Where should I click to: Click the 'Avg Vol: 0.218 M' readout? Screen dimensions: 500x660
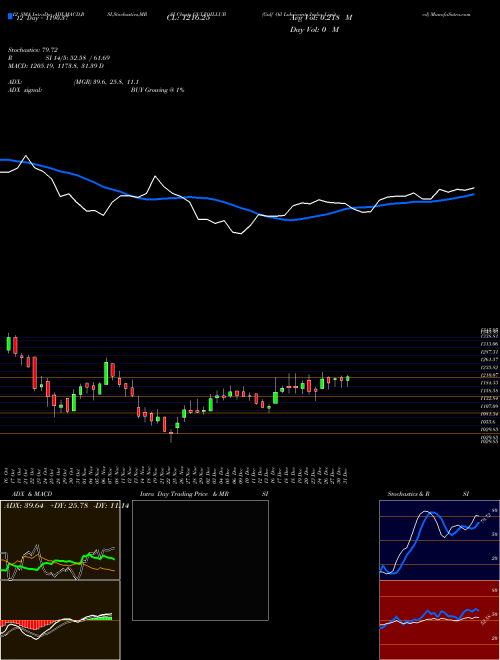coord(320,18)
